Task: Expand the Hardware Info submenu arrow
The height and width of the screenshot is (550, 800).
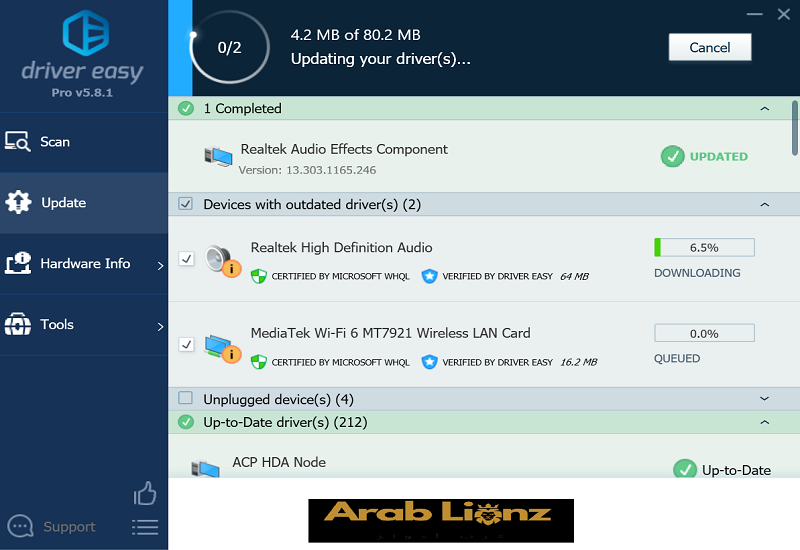Action: coord(160,265)
